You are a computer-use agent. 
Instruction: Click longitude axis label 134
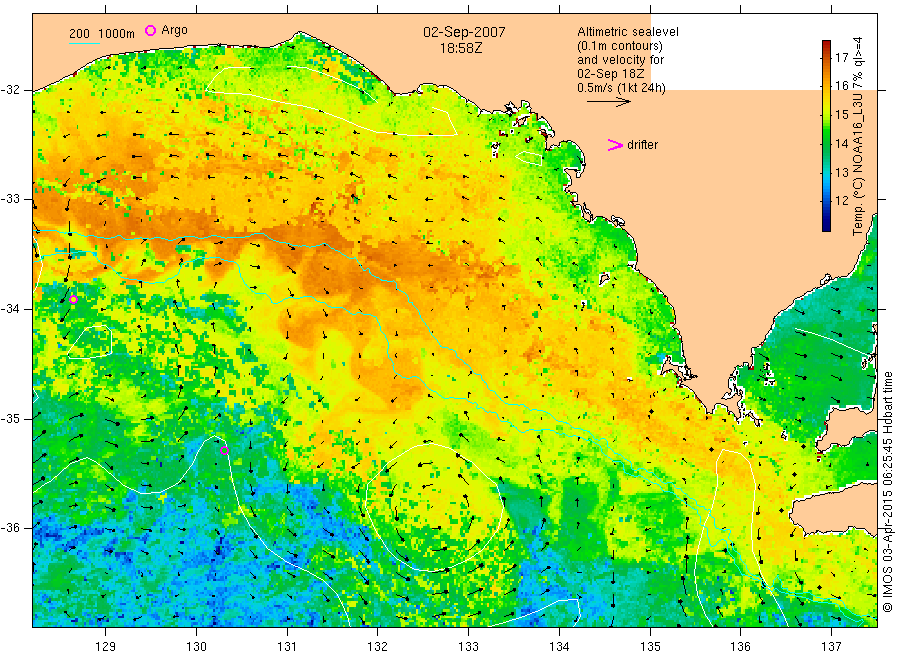pyautogui.click(x=559, y=646)
